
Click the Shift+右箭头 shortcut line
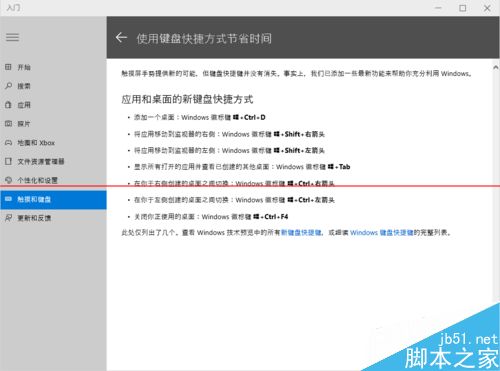[x=229, y=134]
